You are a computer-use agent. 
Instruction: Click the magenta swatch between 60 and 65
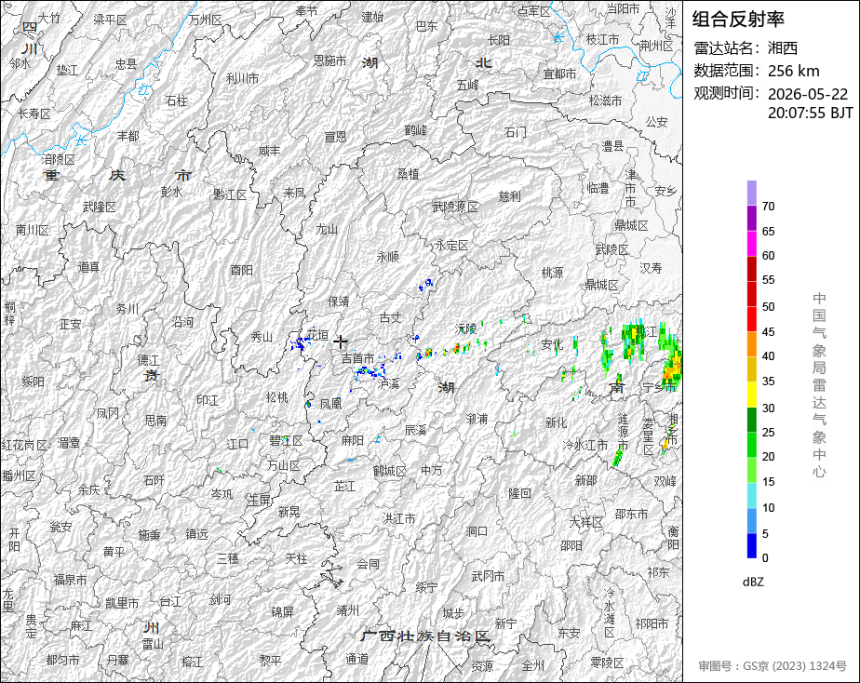coord(751,244)
